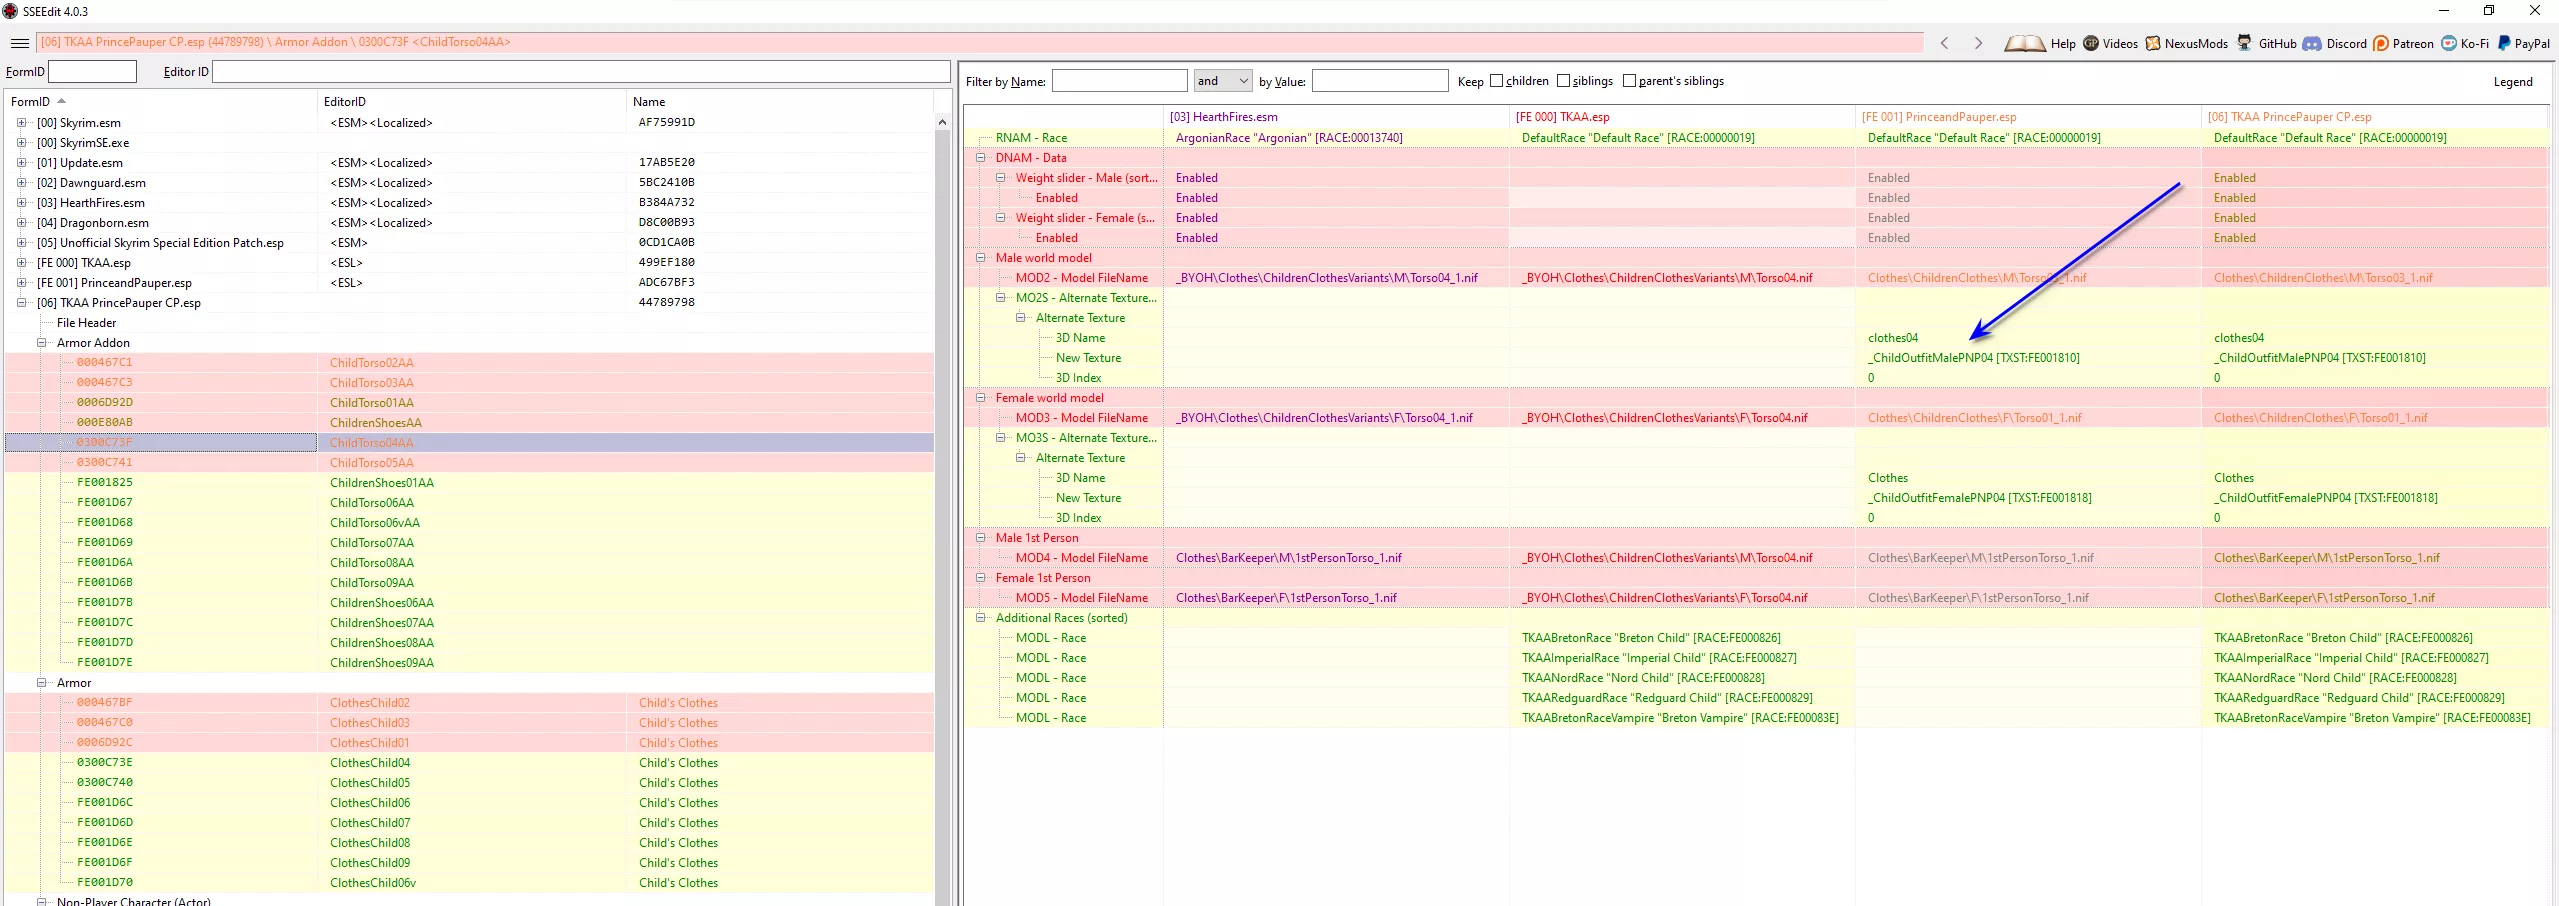Open the Discord icon

click(2312, 43)
